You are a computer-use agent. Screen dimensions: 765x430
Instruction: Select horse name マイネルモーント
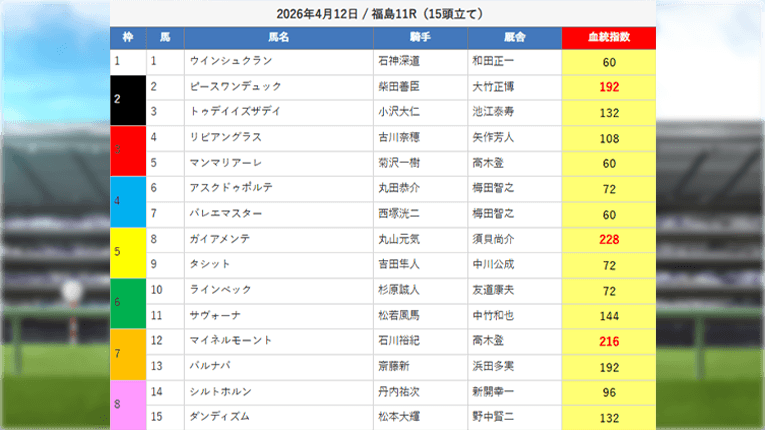click(231, 341)
